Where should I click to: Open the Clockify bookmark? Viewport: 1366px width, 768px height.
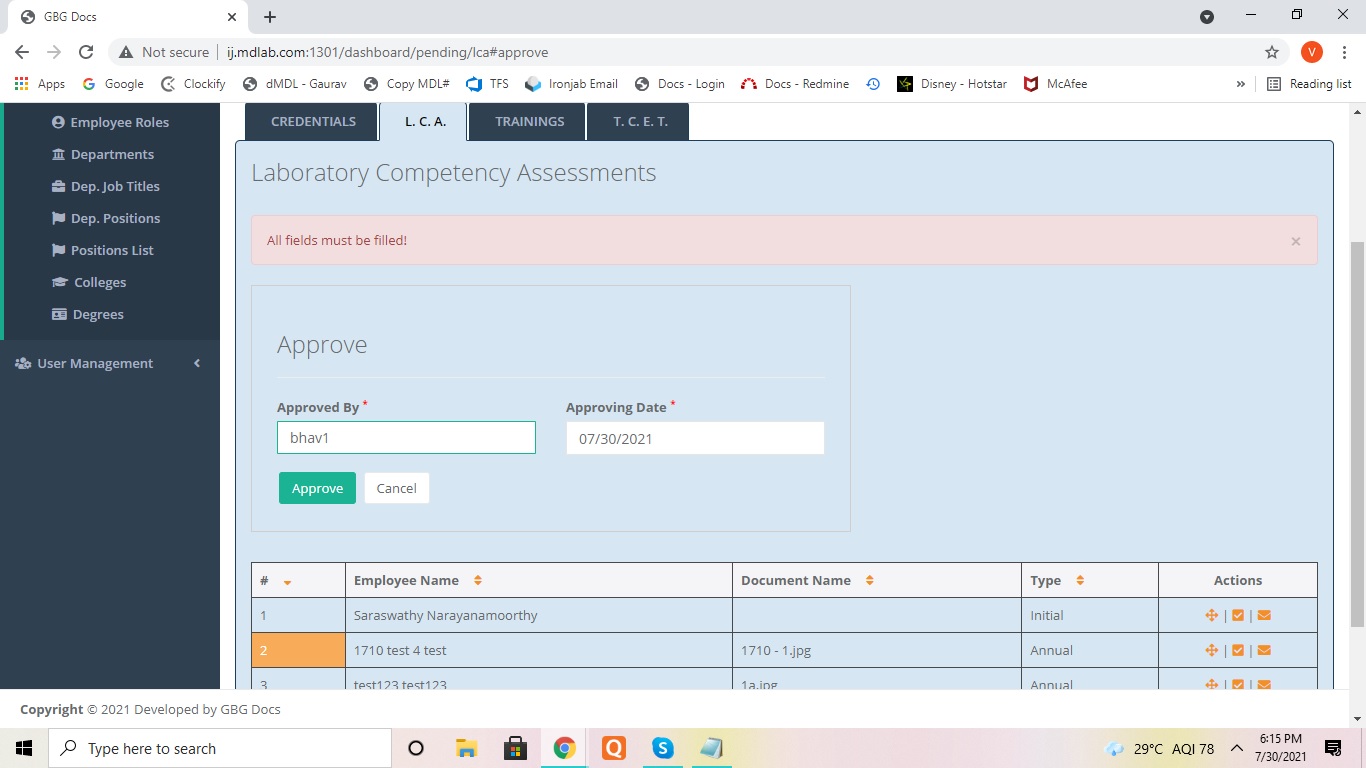click(194, 84)
